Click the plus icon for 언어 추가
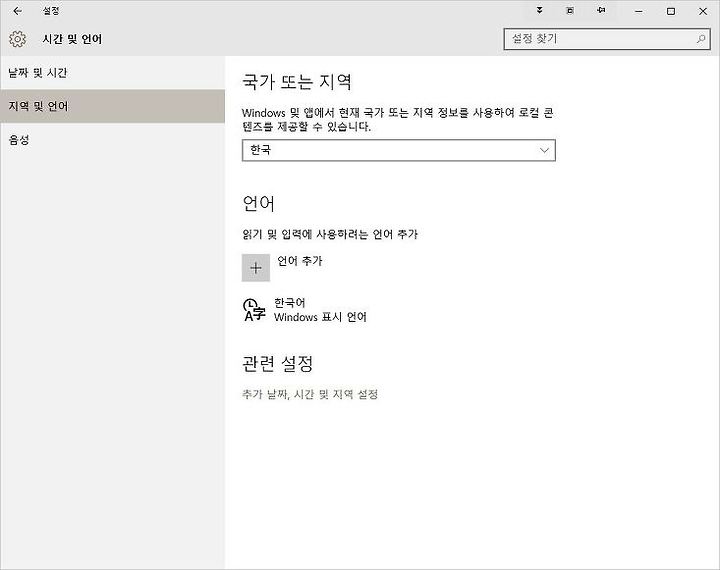This screenshot has width=720, height=570. pos(256,268)
